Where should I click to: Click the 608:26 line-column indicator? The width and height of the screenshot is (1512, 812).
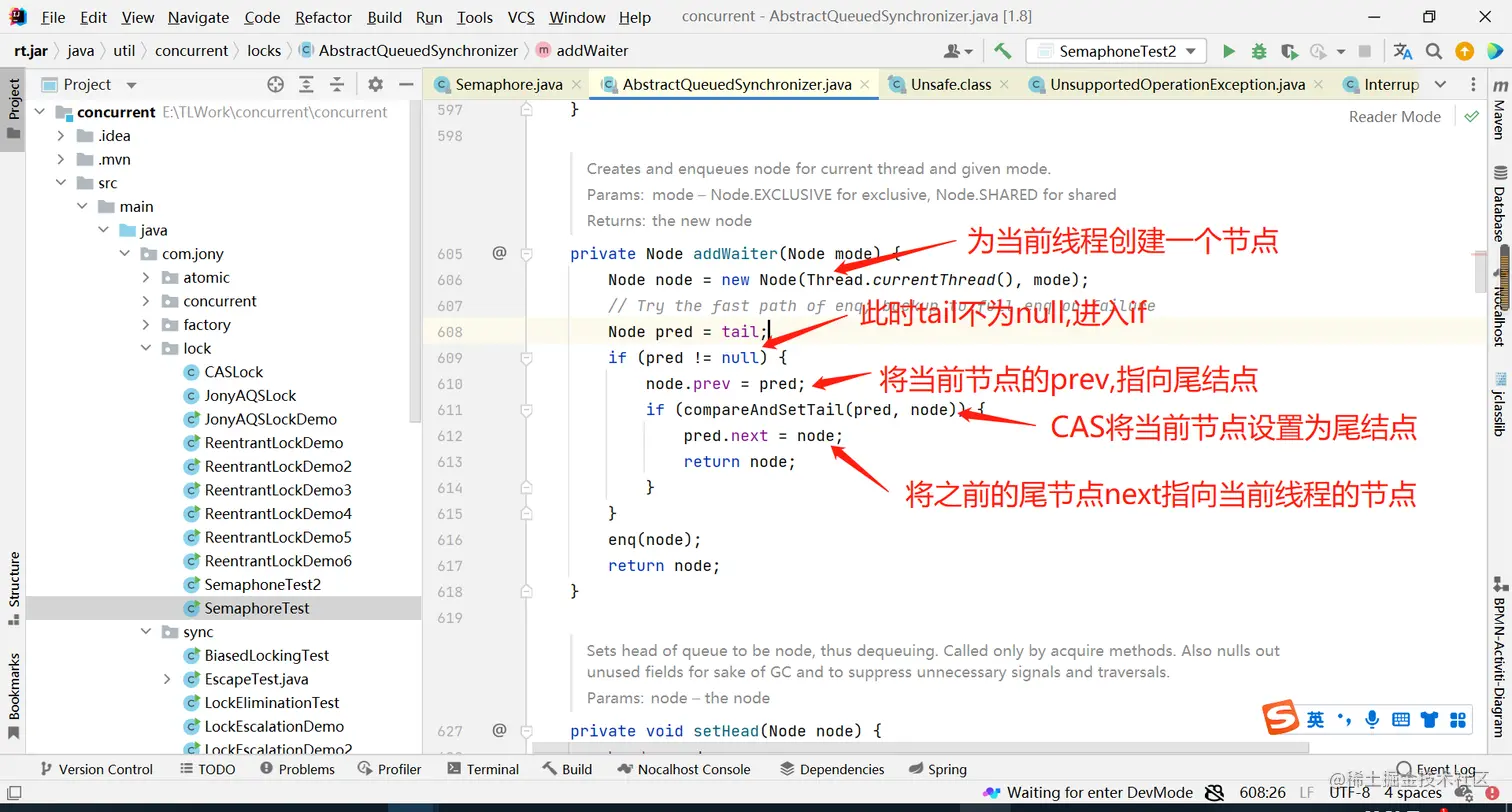click(x=1263, y=793)
